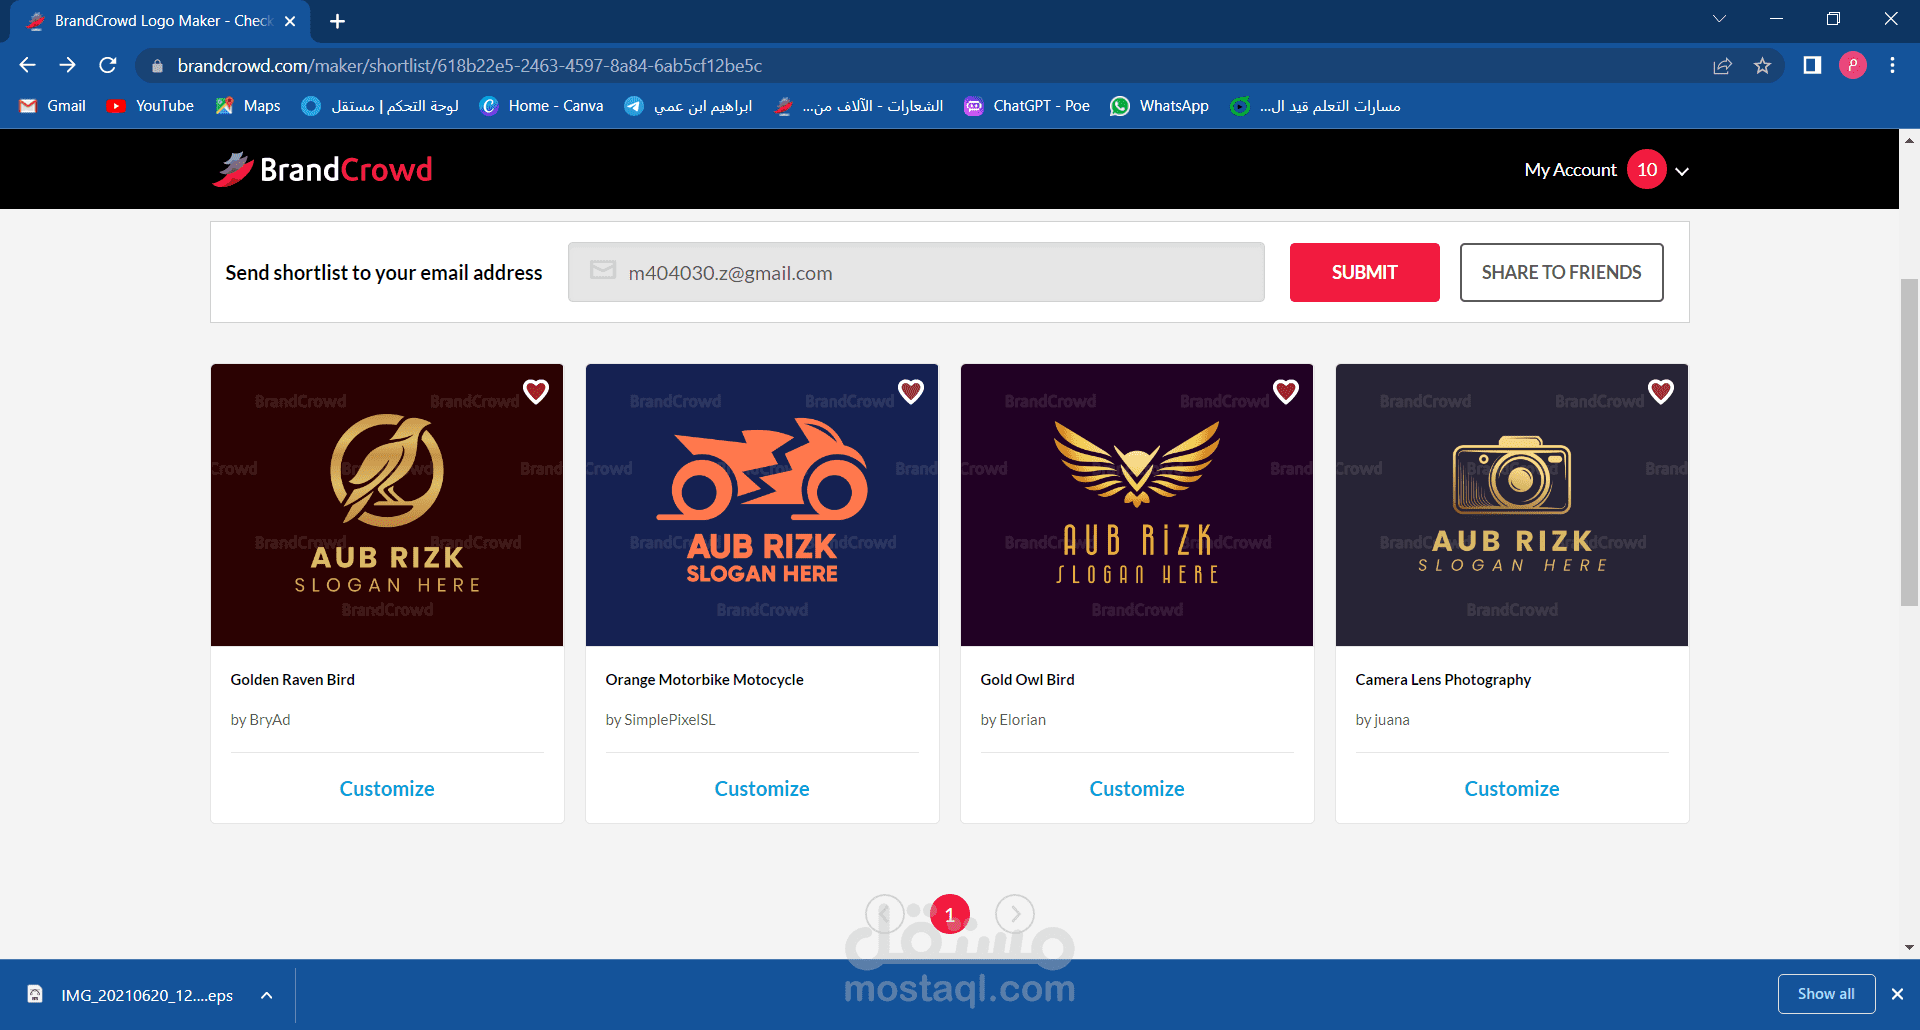Click the next page pagination arrow
This screenshot has width=1920, height=1030.
(x=1015, y=914)
